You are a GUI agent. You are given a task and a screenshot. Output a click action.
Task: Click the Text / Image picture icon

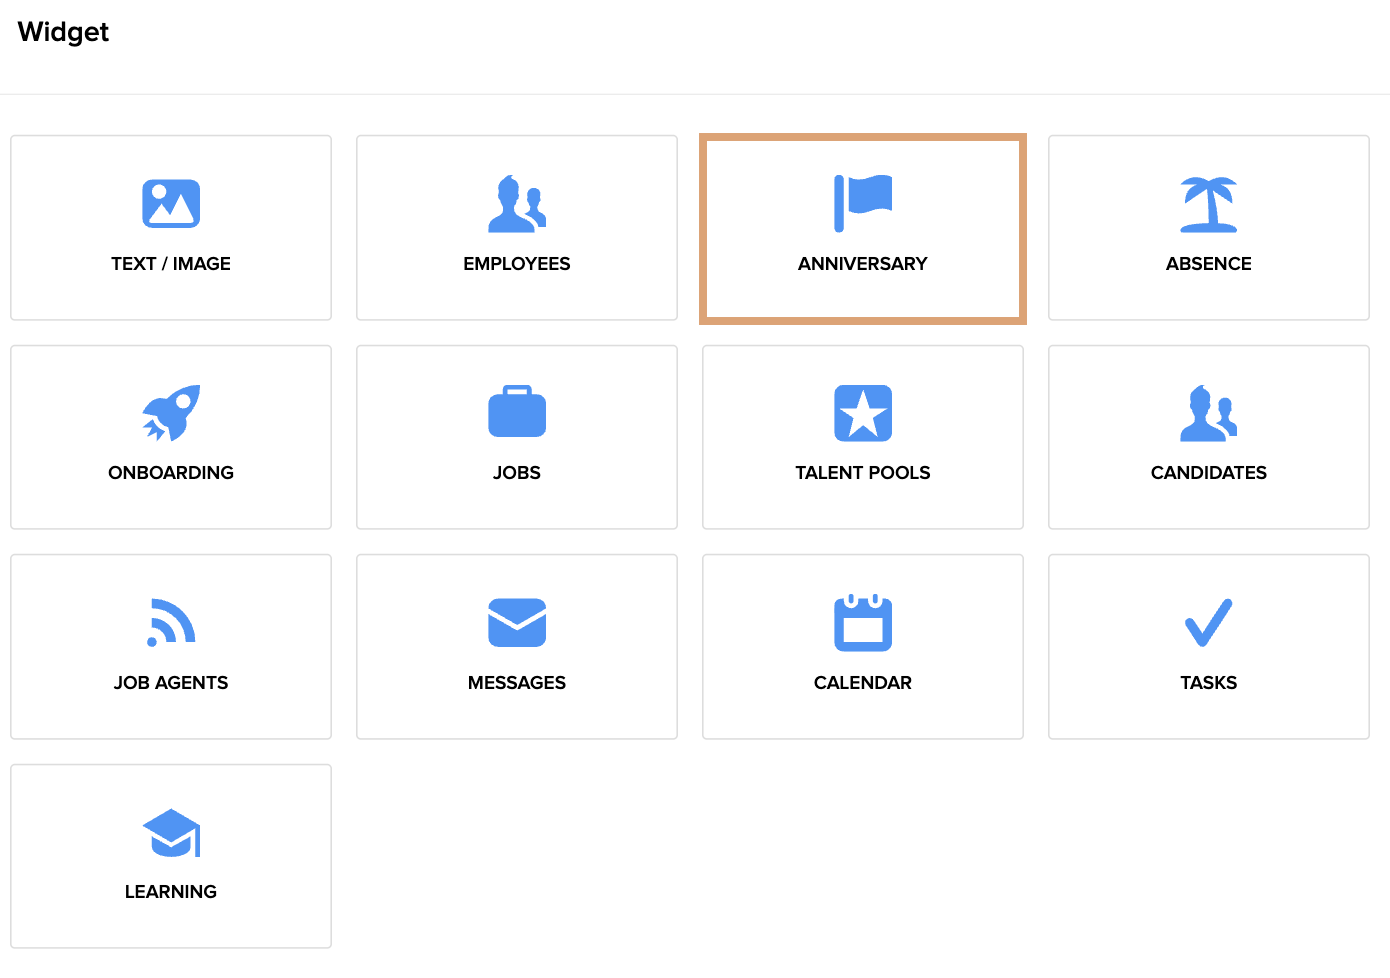coord(171,204)
